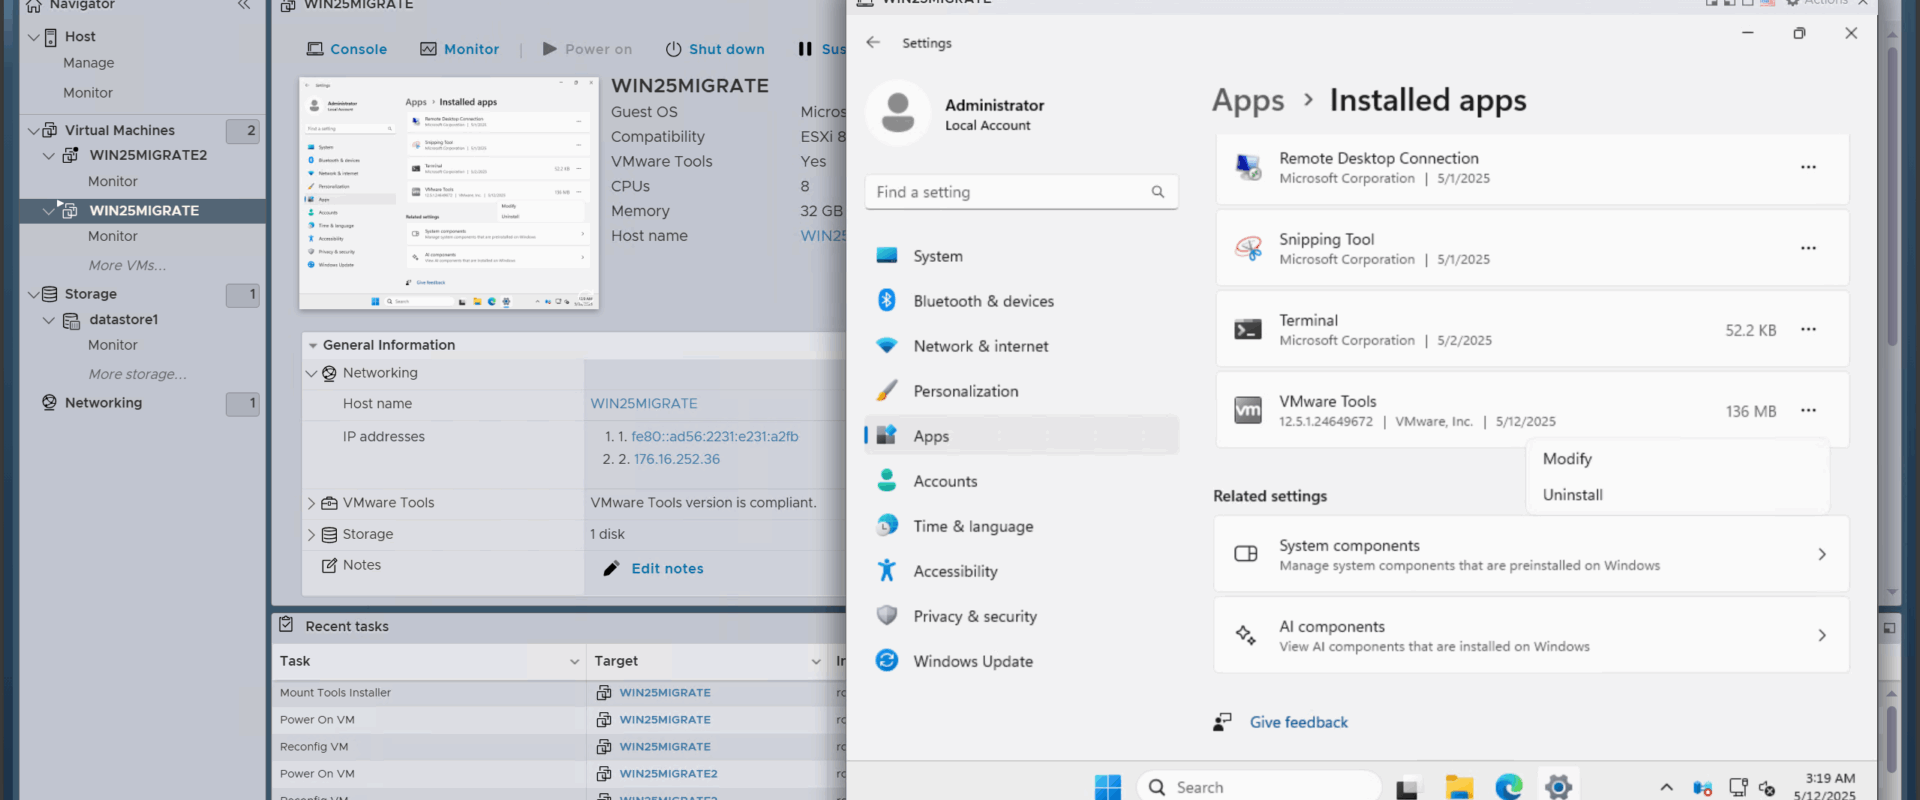Click the search magnifier in Find a setting

[1157, 192]
